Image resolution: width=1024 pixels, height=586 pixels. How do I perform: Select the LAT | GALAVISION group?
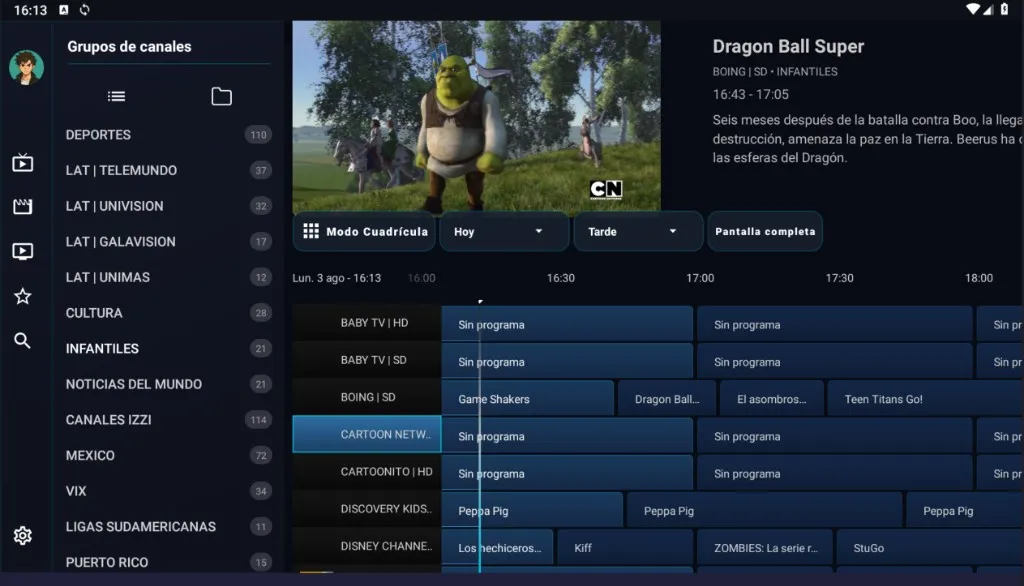coord(168,242)
